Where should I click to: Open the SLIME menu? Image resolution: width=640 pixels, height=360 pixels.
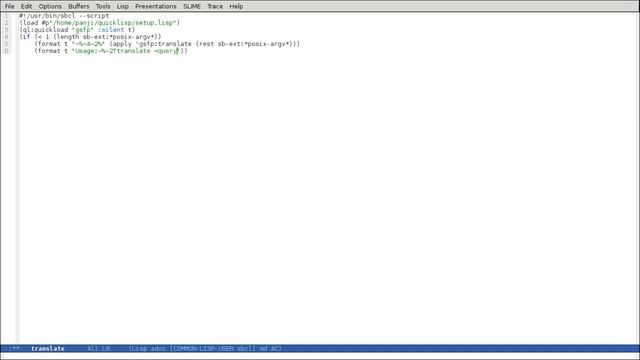(x=192, y=6)
